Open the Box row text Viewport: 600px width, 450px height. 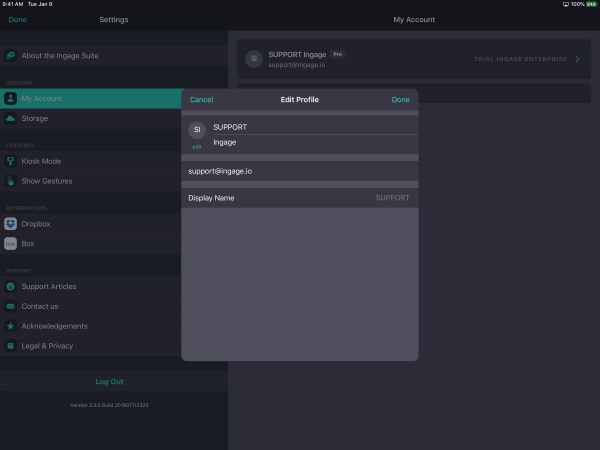[28, 244]
